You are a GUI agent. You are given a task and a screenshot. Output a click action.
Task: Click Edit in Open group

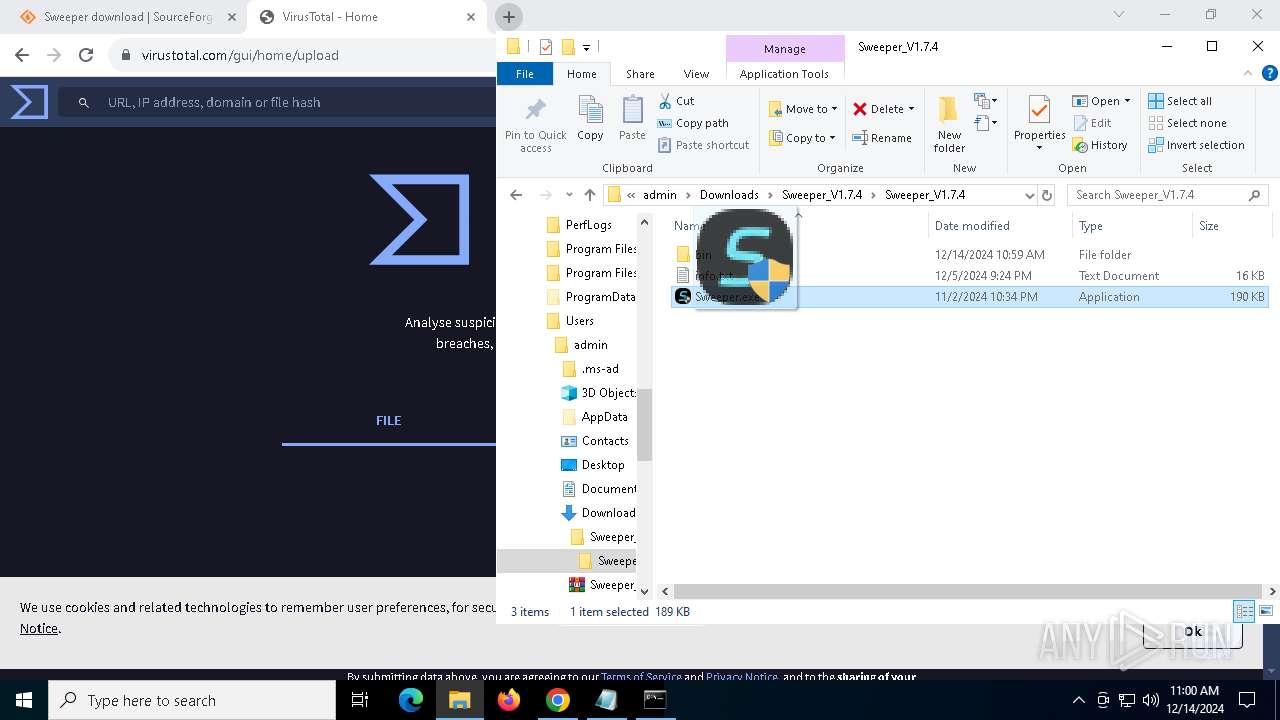coord(1092,123)
